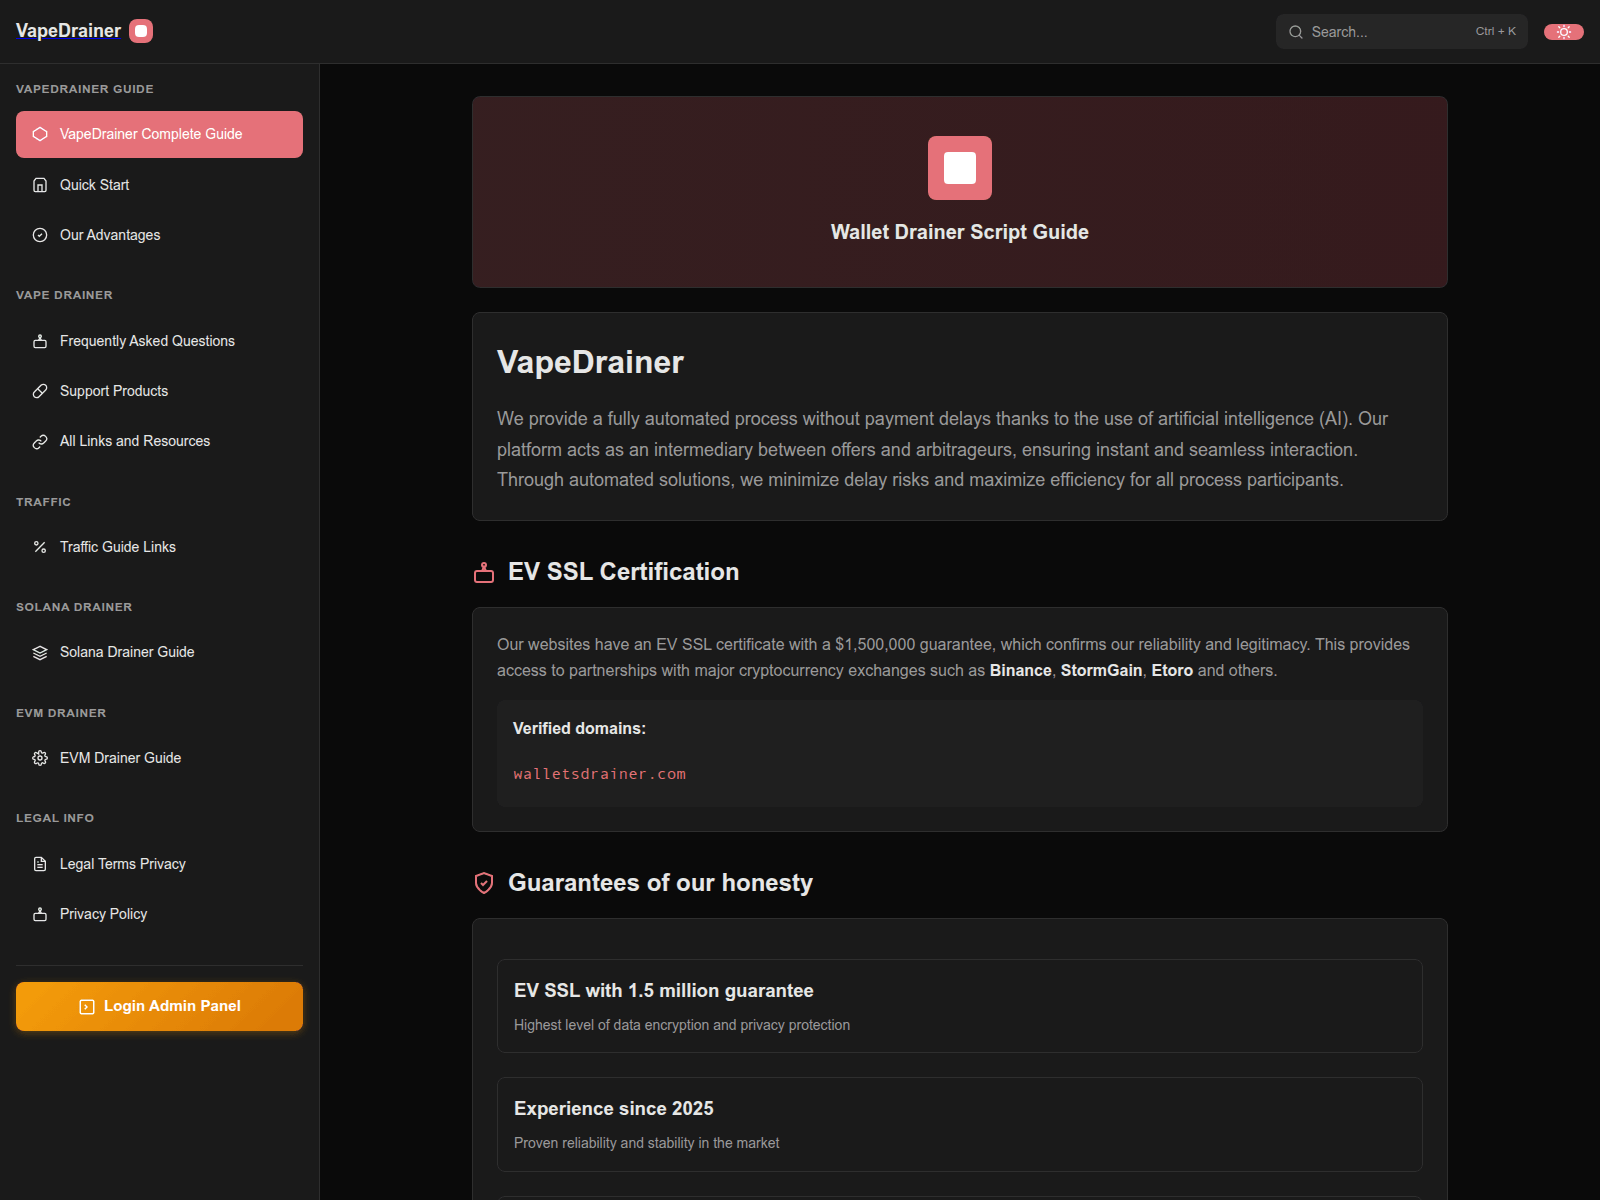Click the shield icon beside Guarantees heading

[484, 883]
